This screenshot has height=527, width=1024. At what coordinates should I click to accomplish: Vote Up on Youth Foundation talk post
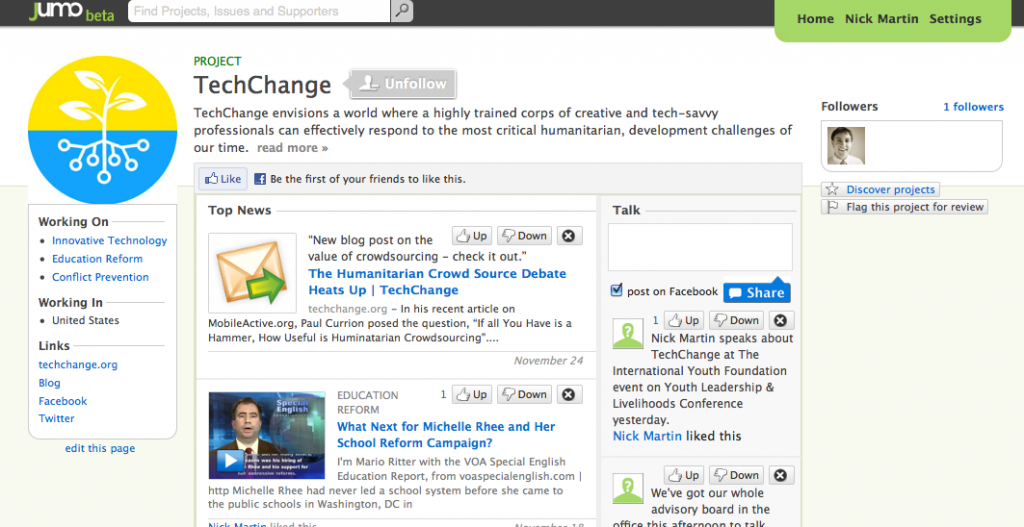[x=684, y=320]
